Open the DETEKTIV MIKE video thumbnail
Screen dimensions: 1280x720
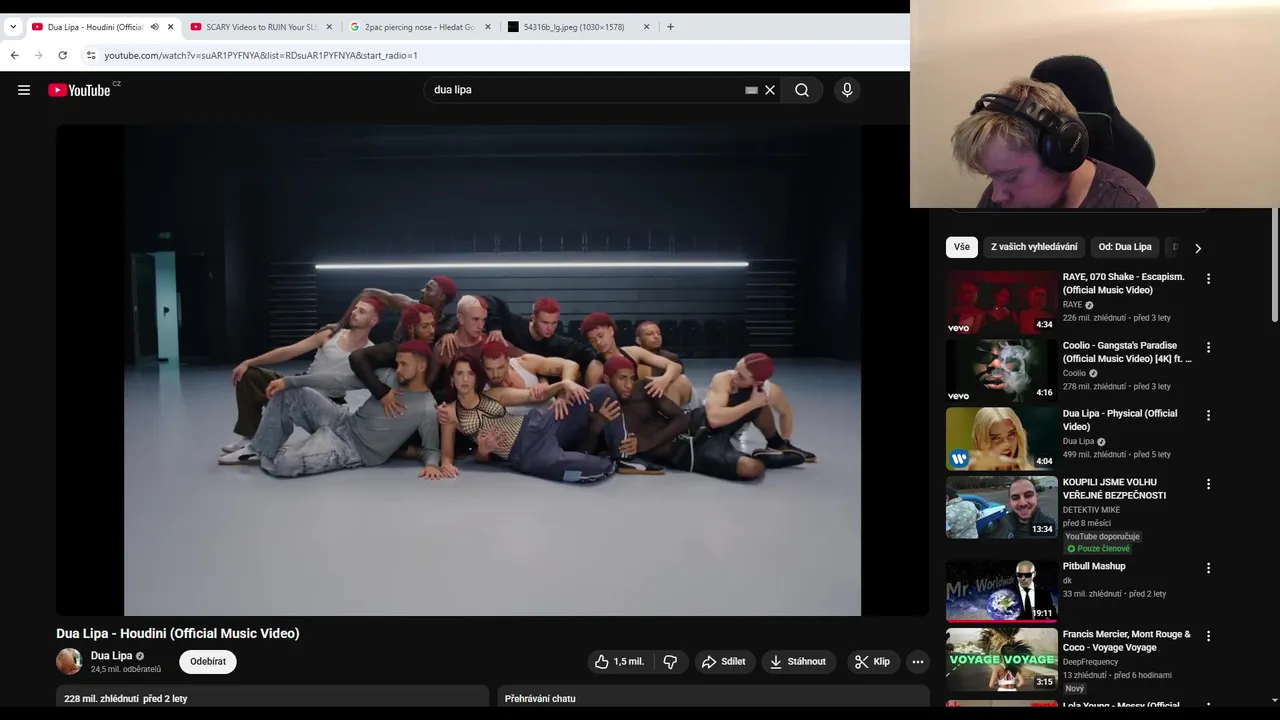(x=1002, y=507)
